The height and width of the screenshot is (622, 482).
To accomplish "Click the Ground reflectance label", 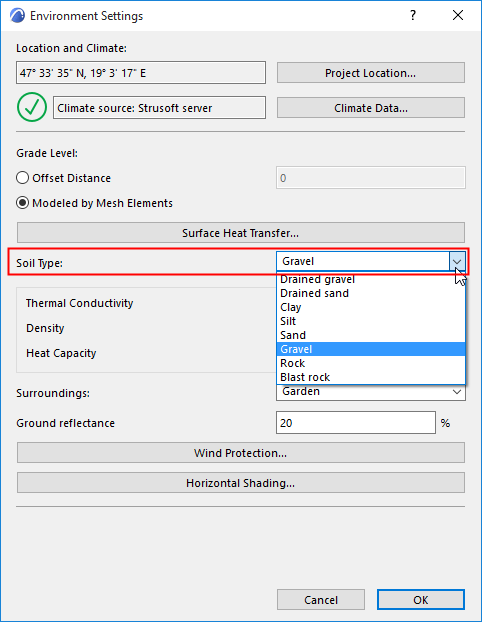I will 65,423.
